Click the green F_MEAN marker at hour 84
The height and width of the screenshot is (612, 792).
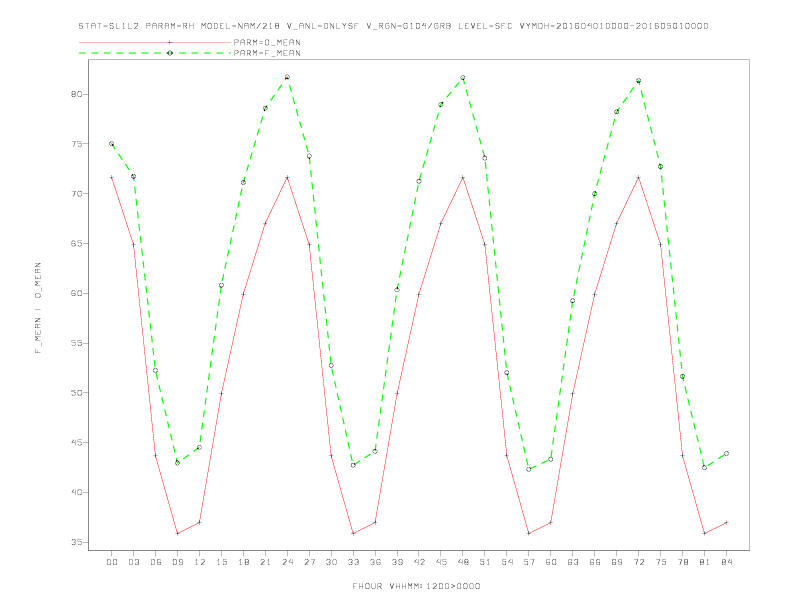click(726, 453)
